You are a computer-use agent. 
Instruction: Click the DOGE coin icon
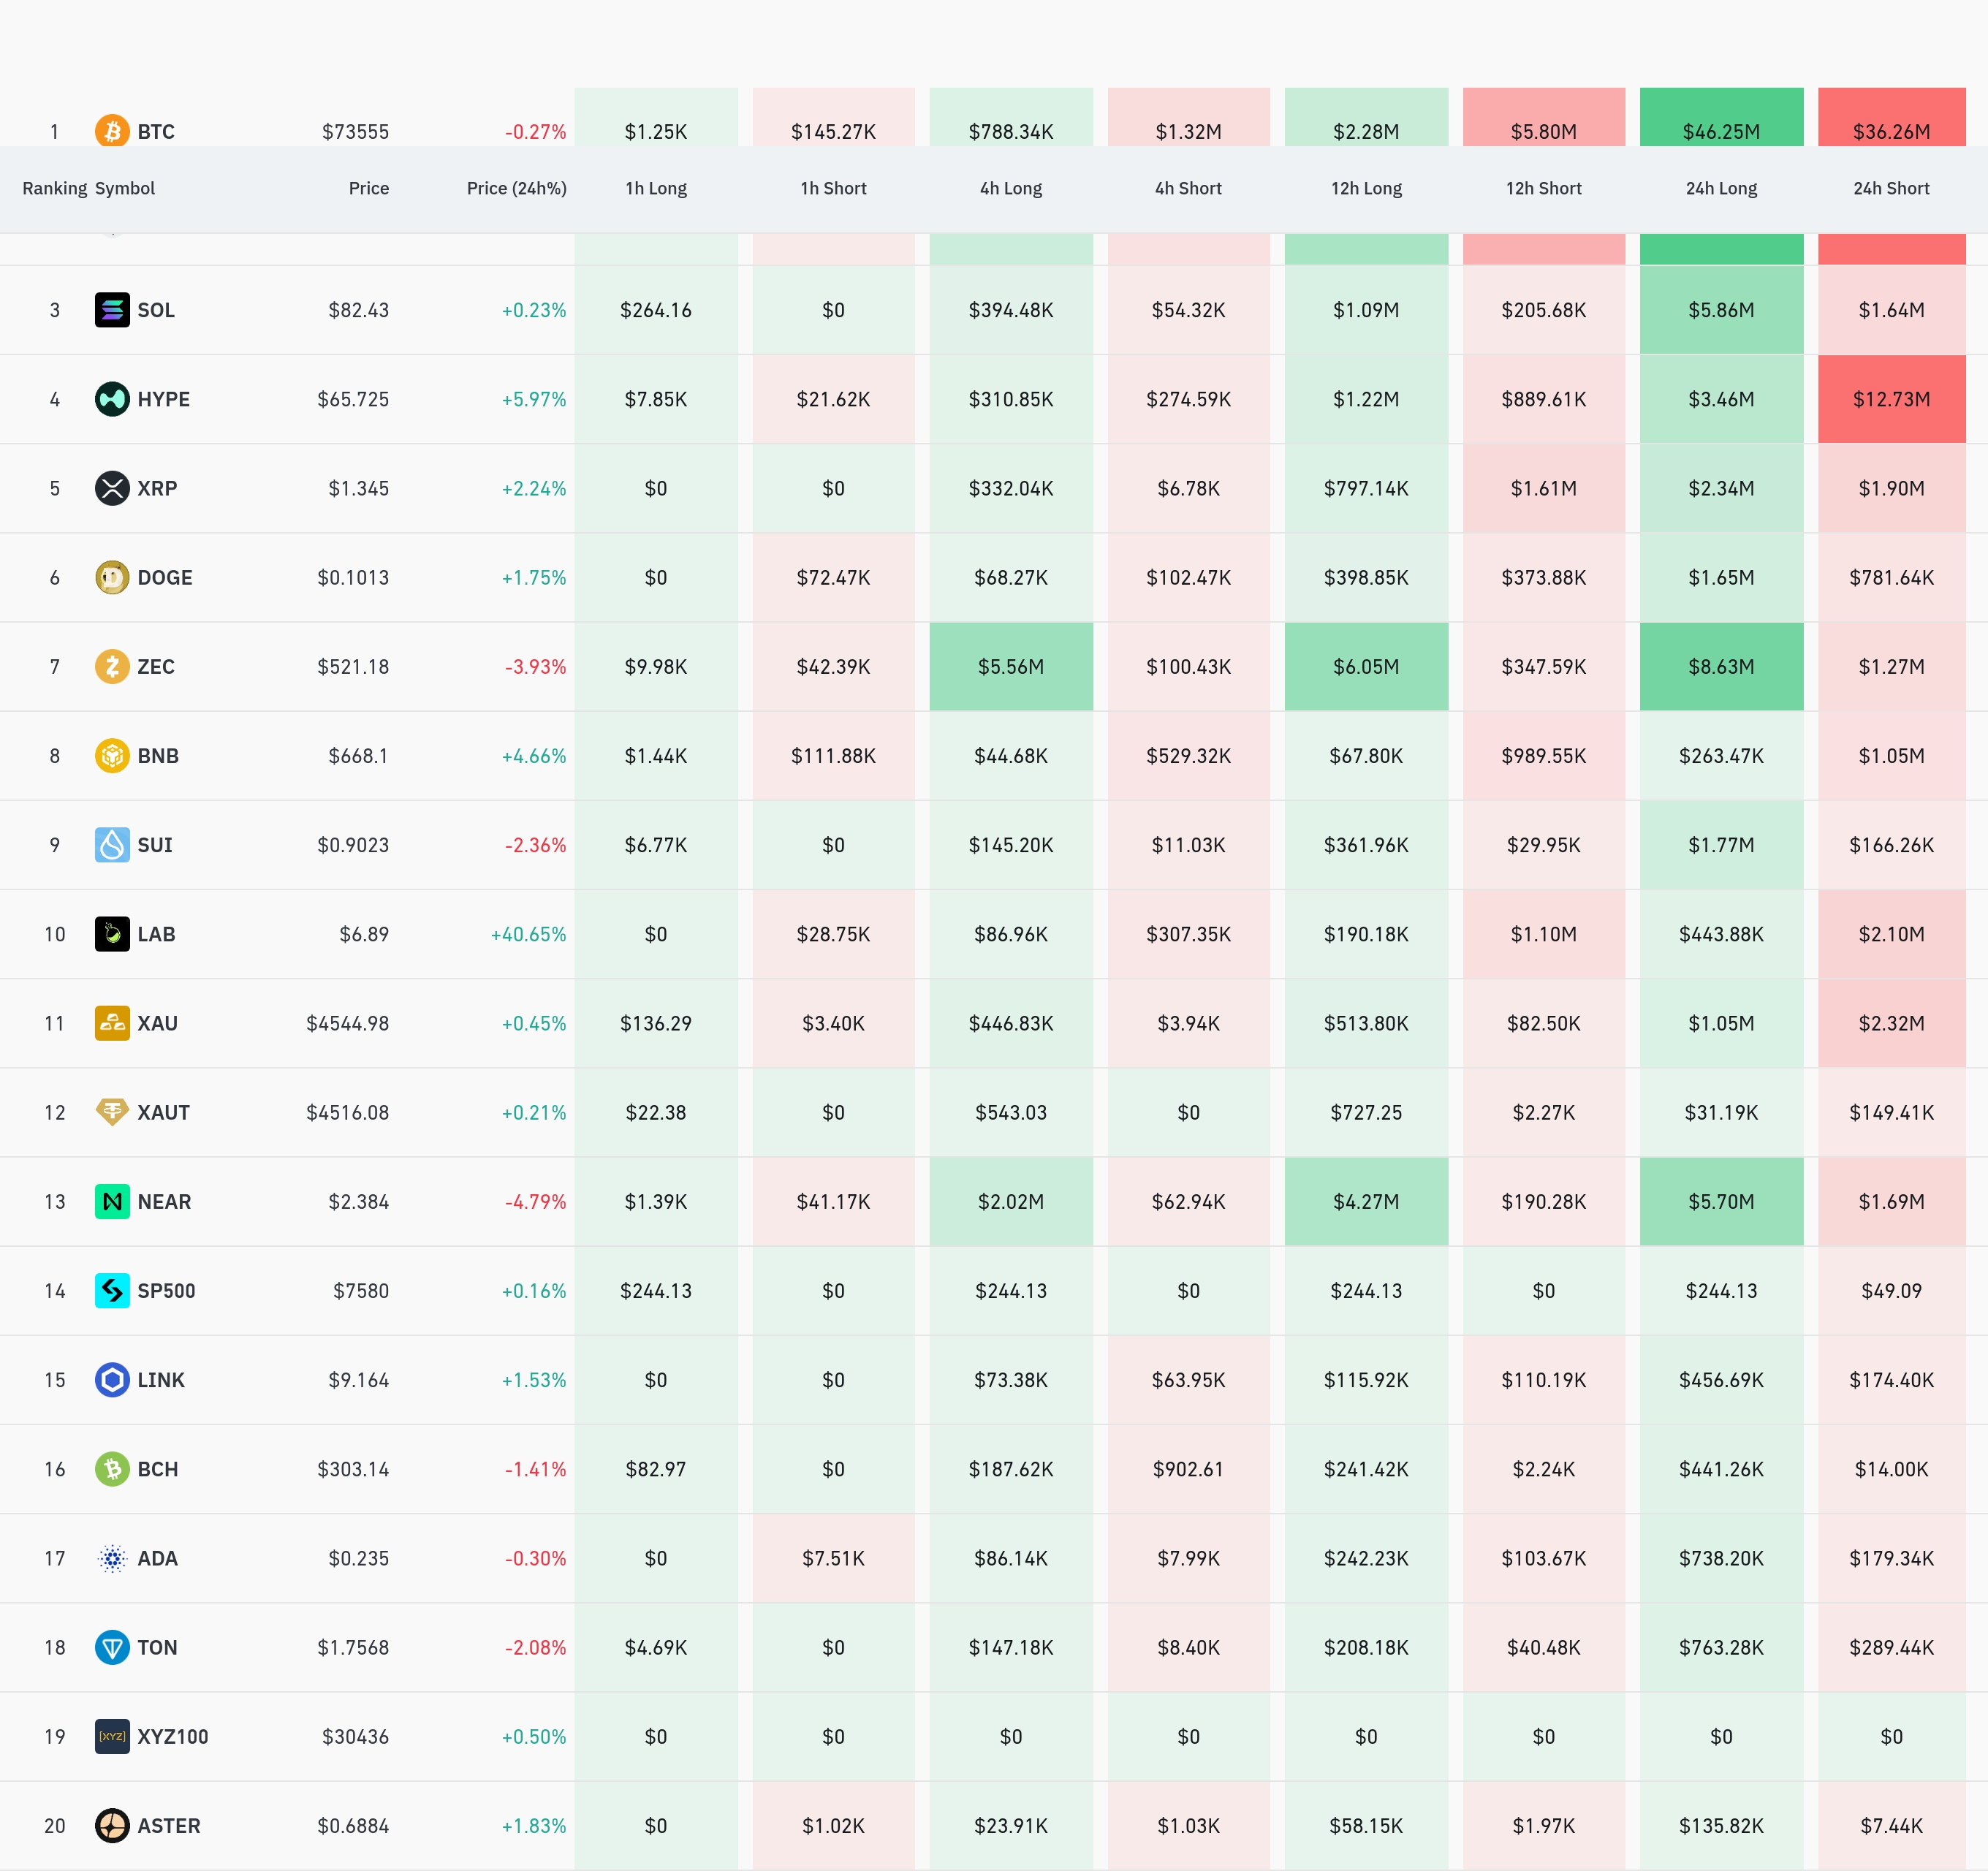[x=112, y=577]
